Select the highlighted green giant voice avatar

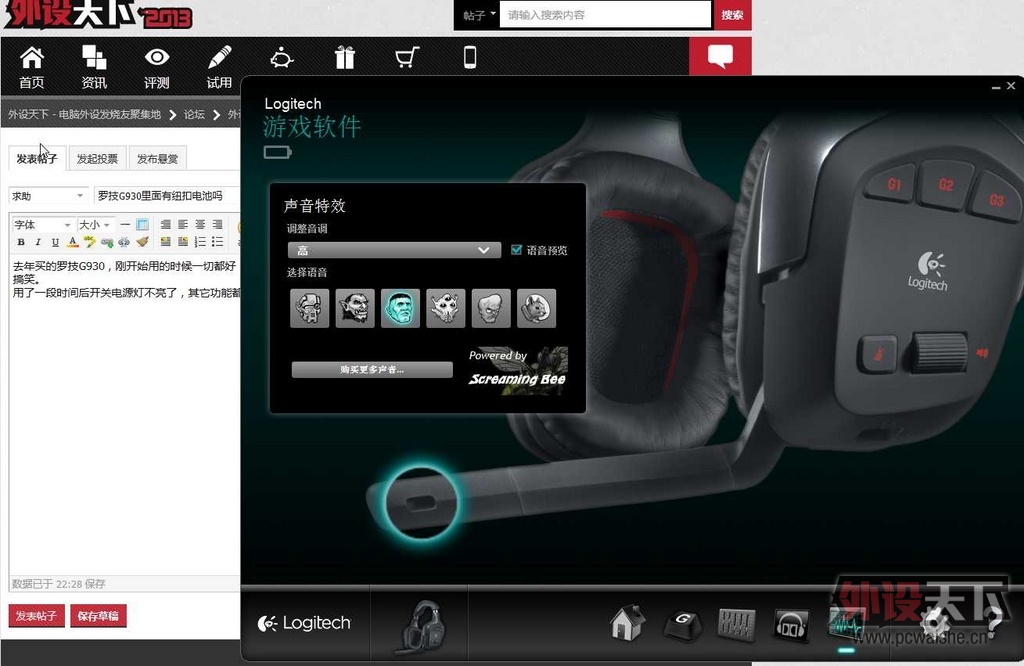400,308
